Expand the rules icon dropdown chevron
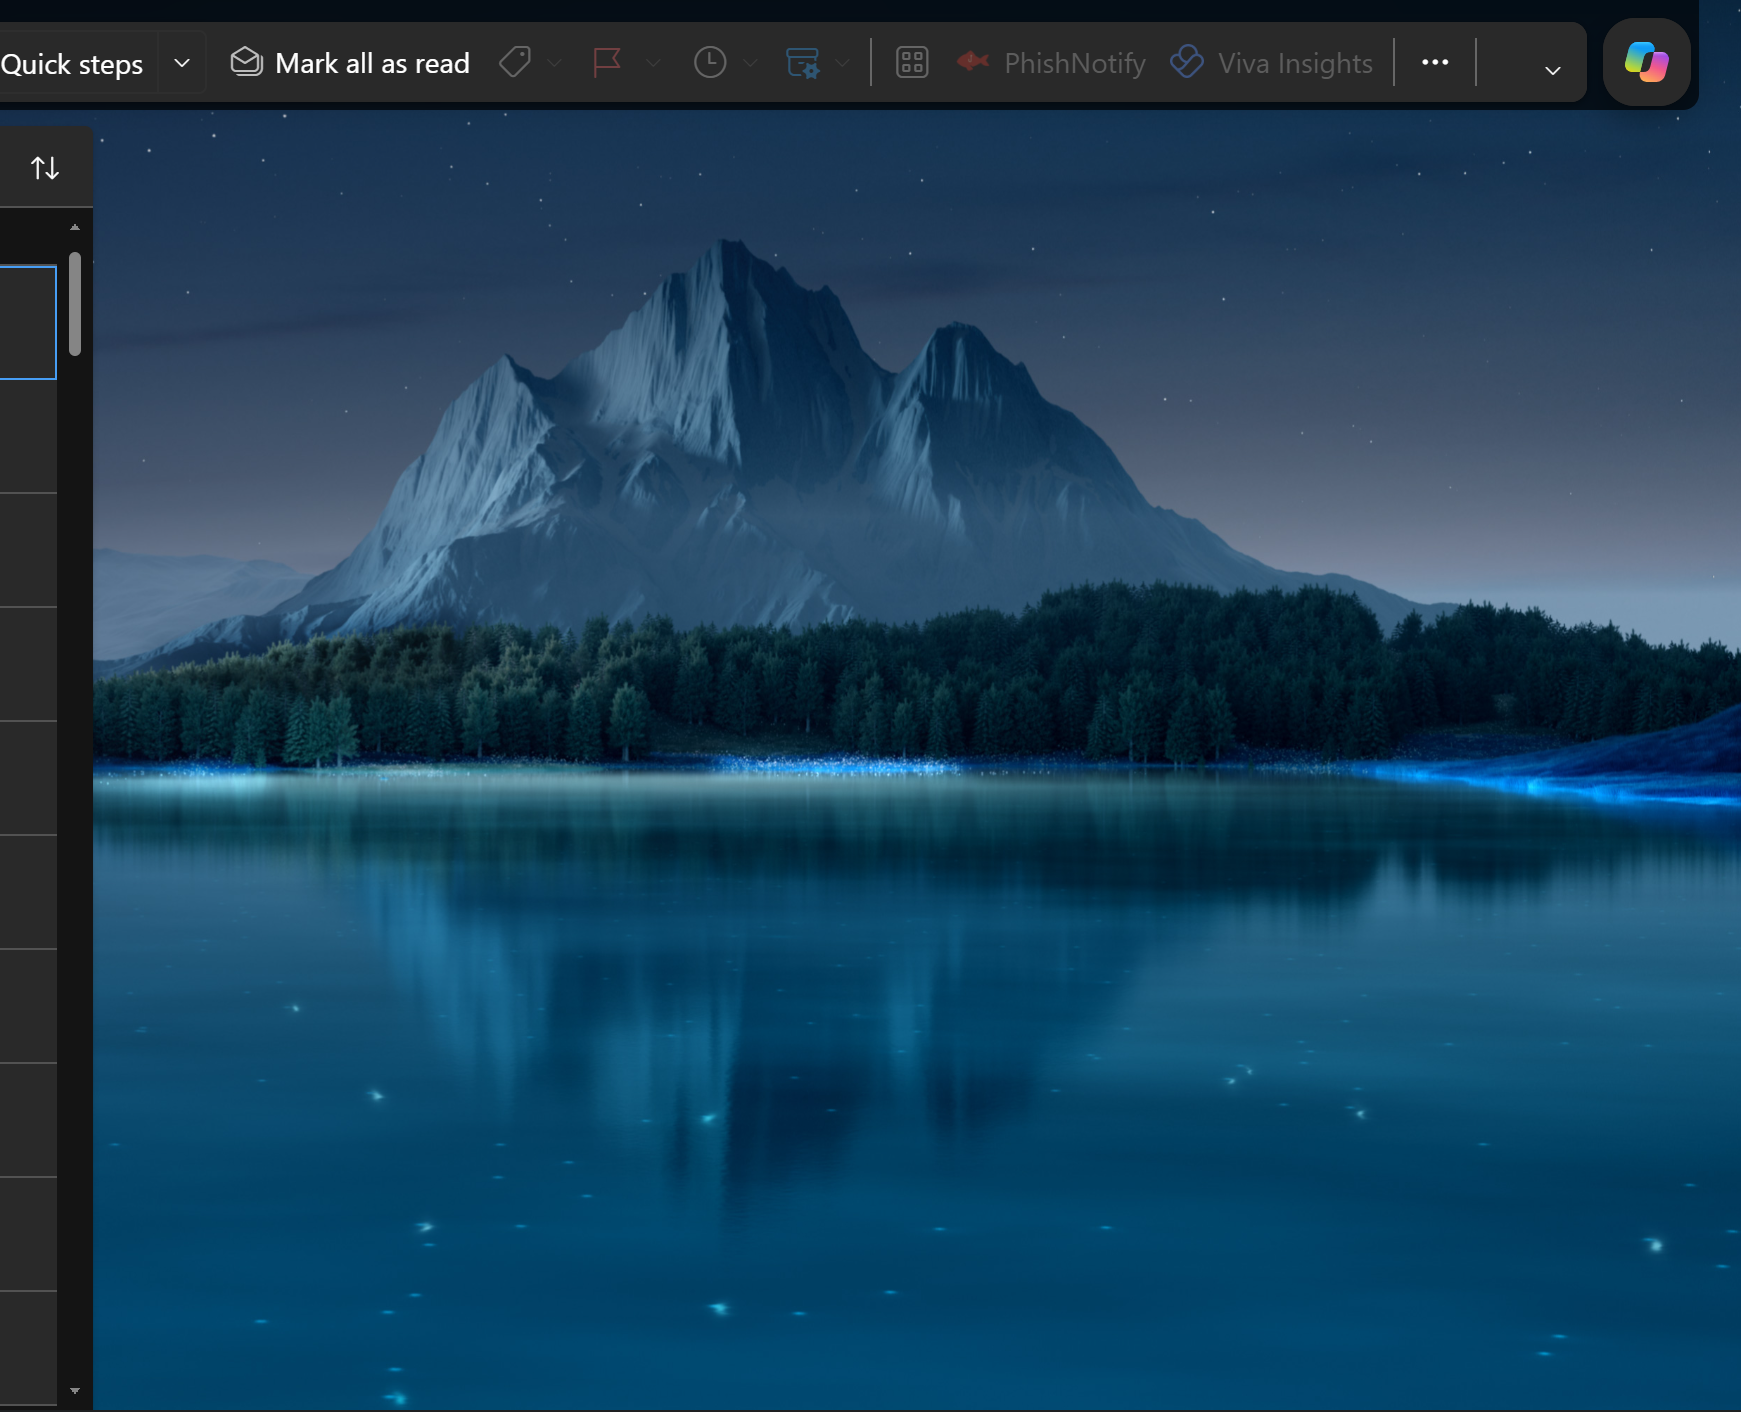The height and width of the screenshot is (1412, 1741). pos(843,63)
